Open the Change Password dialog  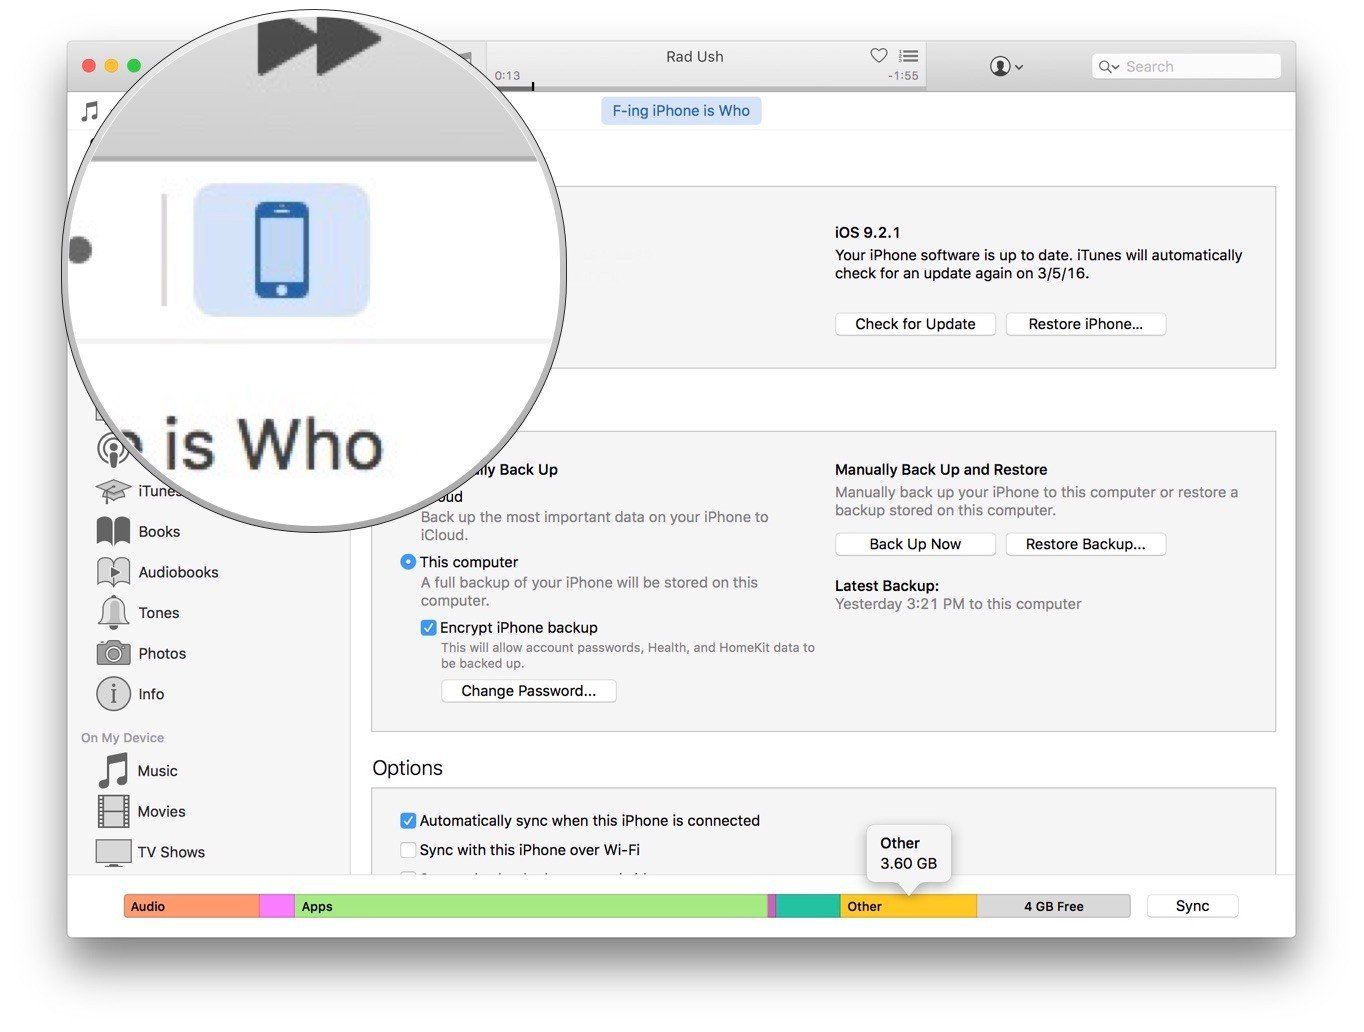pyautogui.click(x=528, y=690)
